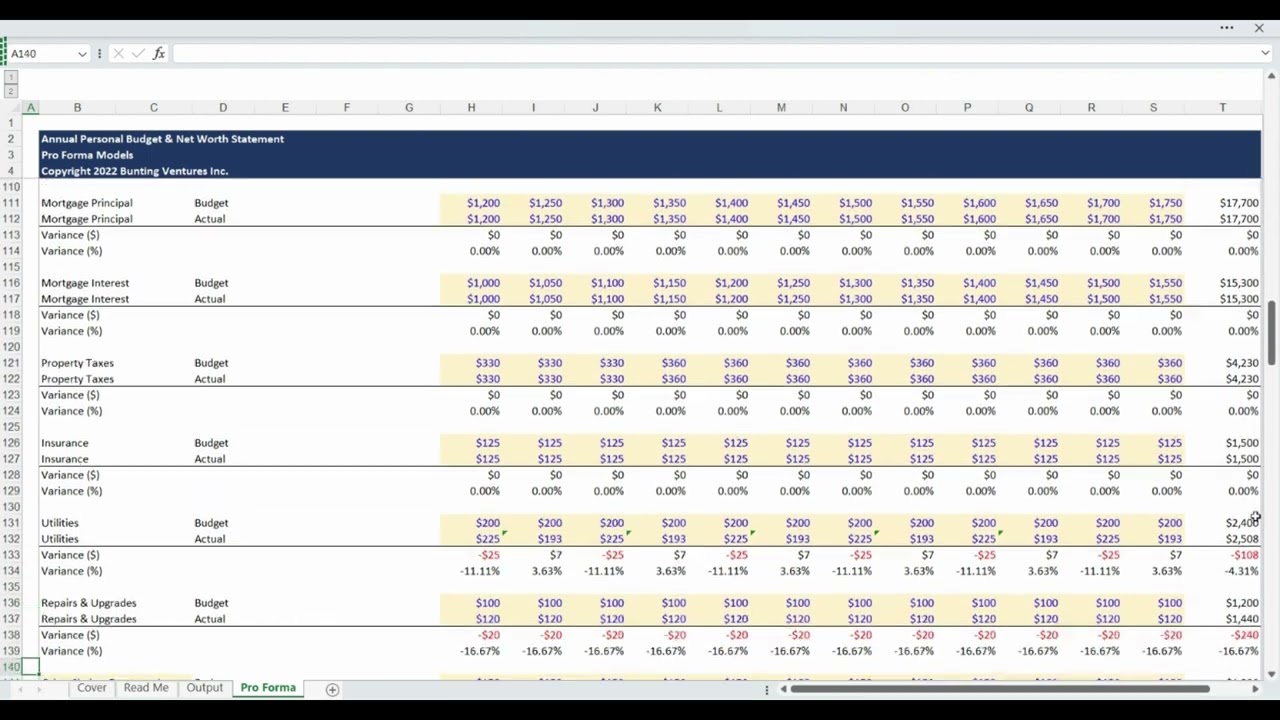
Task: Click the -$240 variance total in row 138
Action: coord(1246,635)
